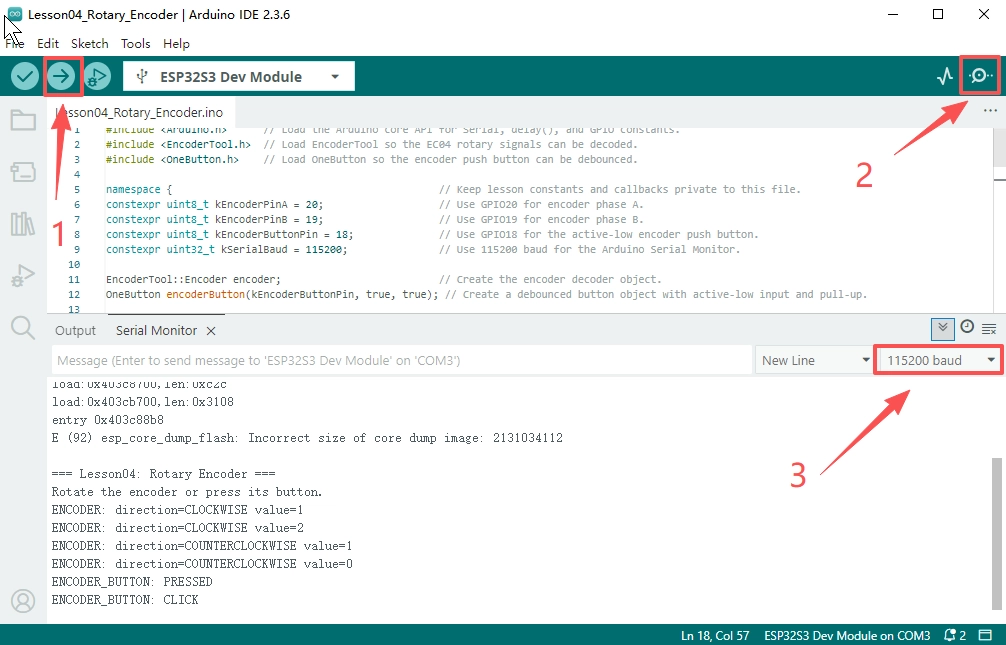Image resolution: width=1006 pixels, height=645 pixels.
Task: Click the kEncoderPinB = 19 code line
Action: (x=215, y=219)
